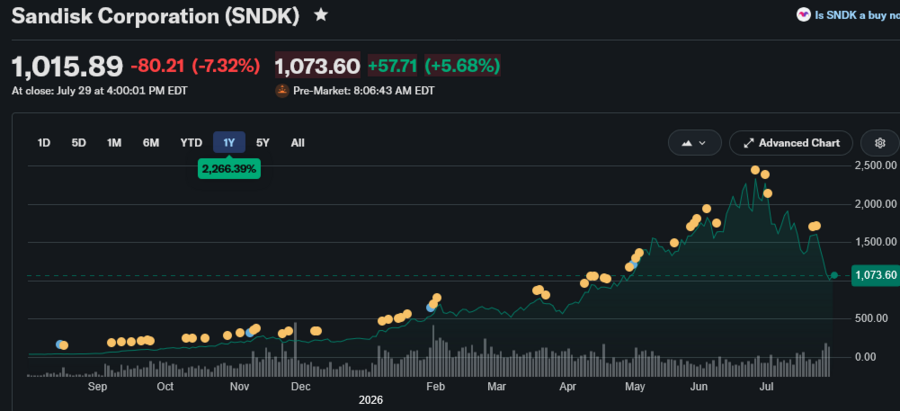
Task: Switch chart to 6M range
Action: click(x=151, y=143)
